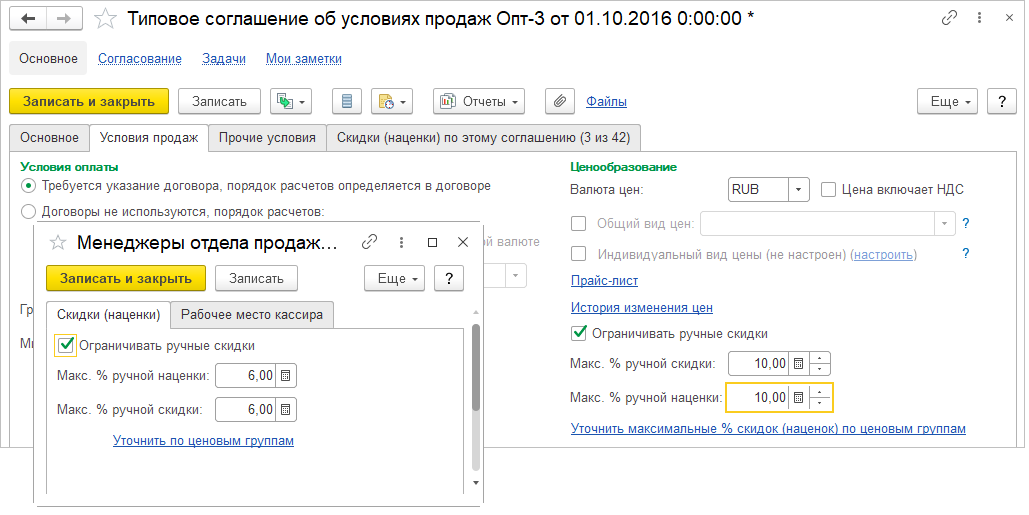Click the Прайс-лист link
Viewport: 1029px width, 515px height.
tap(604, 281)
